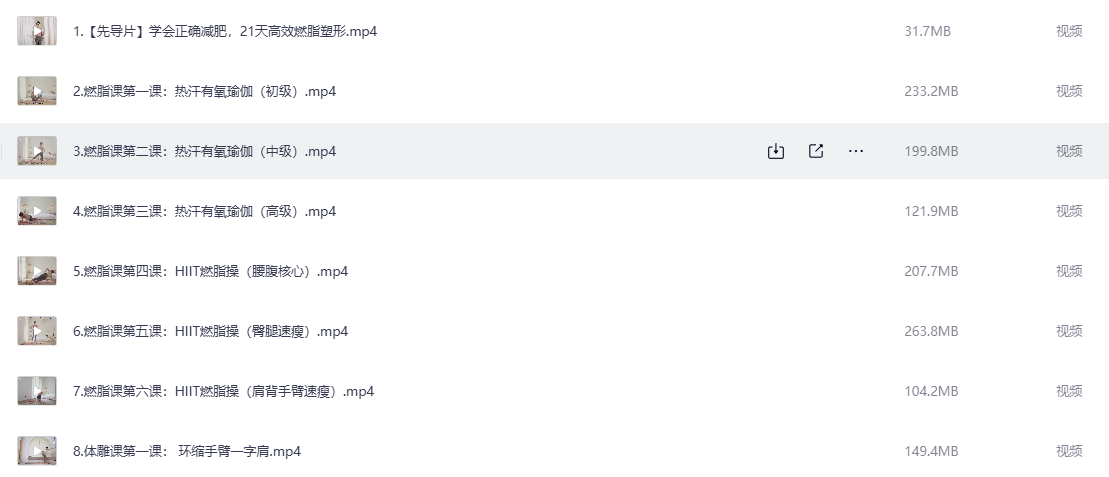This screenshot has width=1109, height=477.
Task: Click thumbnail of 热汗有氧瑜伽（高级）video
Action: (37, 211)
